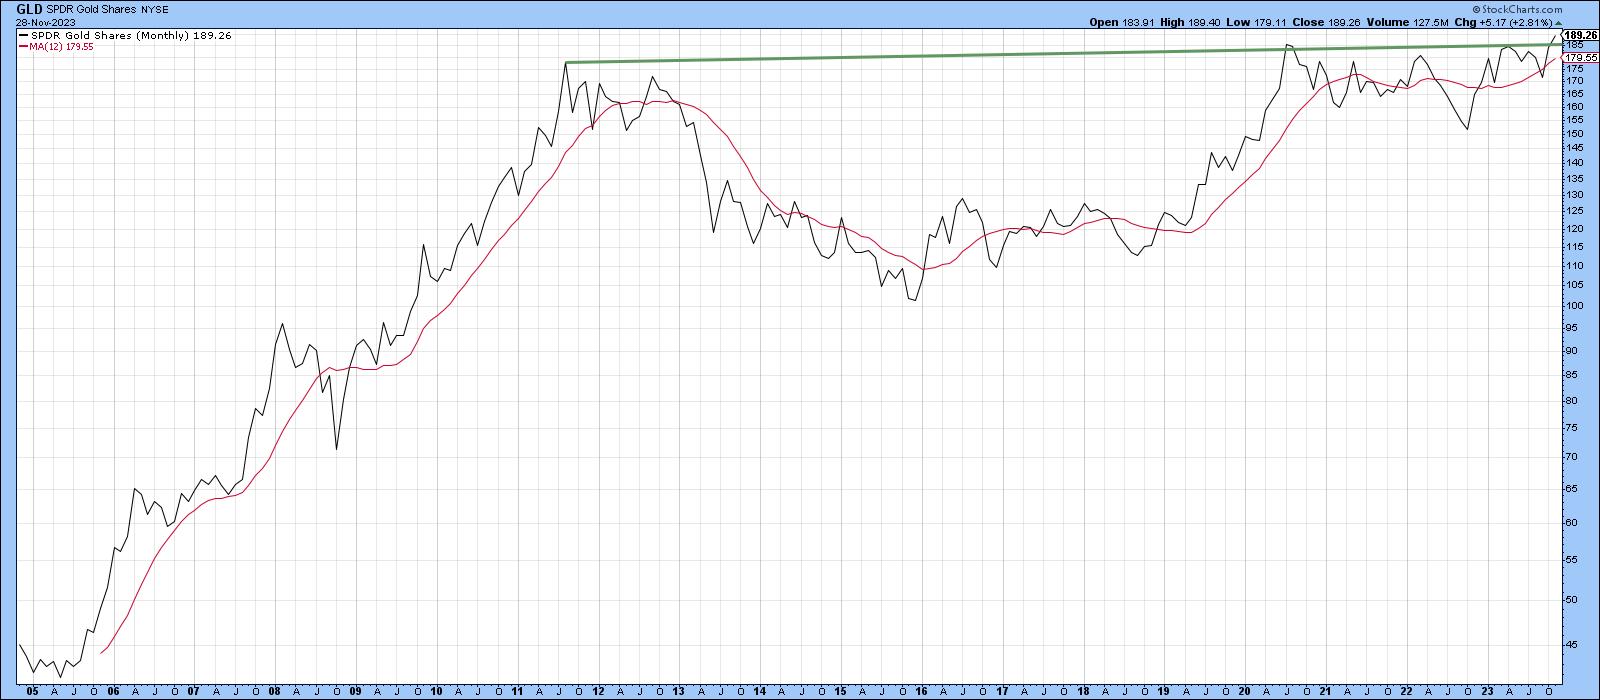Screen dimensions: 1600x700
Task: Click the 90 price level on the right axis
Action: [1572, 350]
